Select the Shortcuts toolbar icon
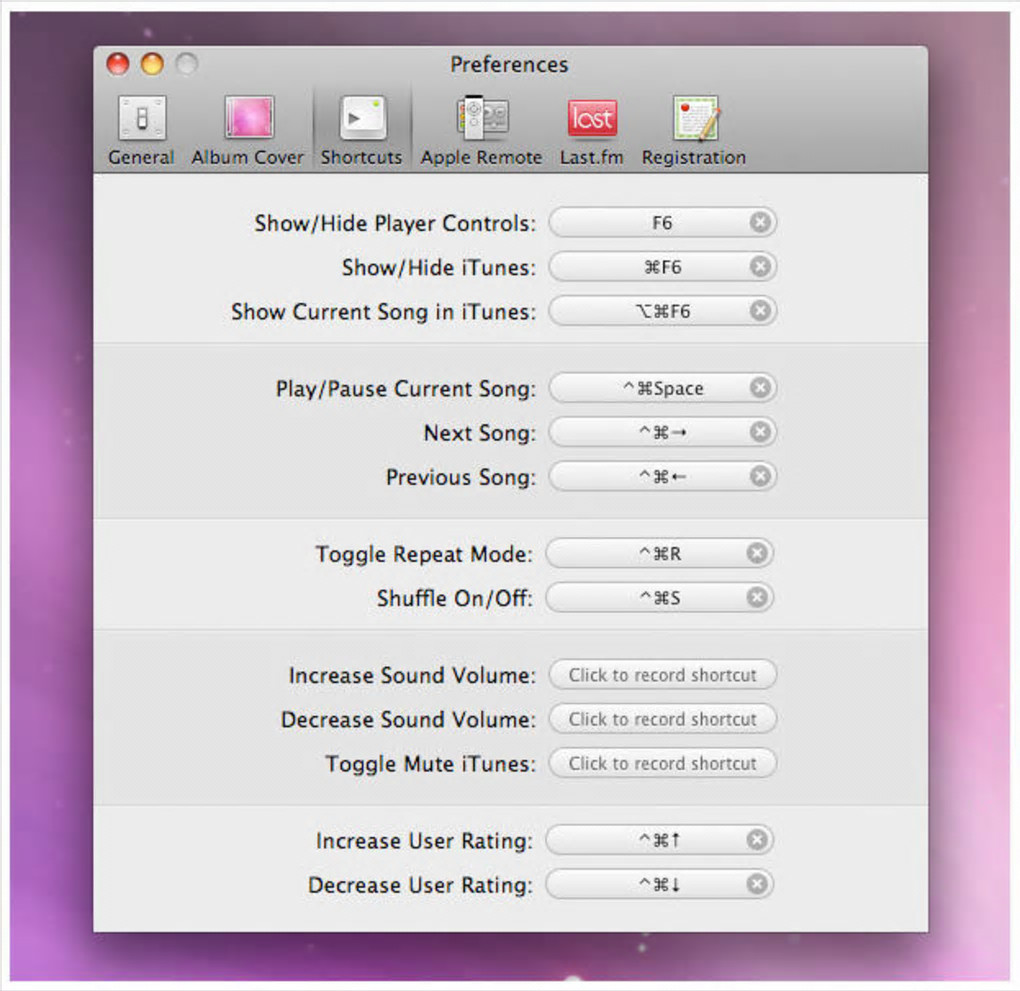This screenshot has width=1020, height=991. coord(361,120)
